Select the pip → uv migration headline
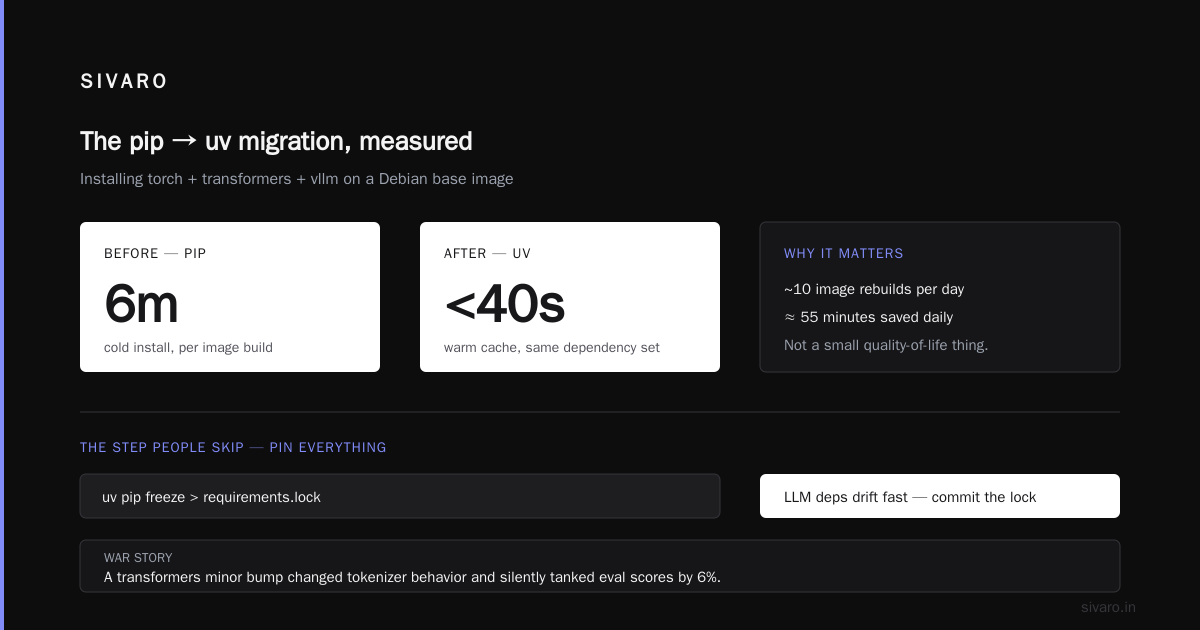The height and width of the screenshot is (630, 1200). pos(276,141)
